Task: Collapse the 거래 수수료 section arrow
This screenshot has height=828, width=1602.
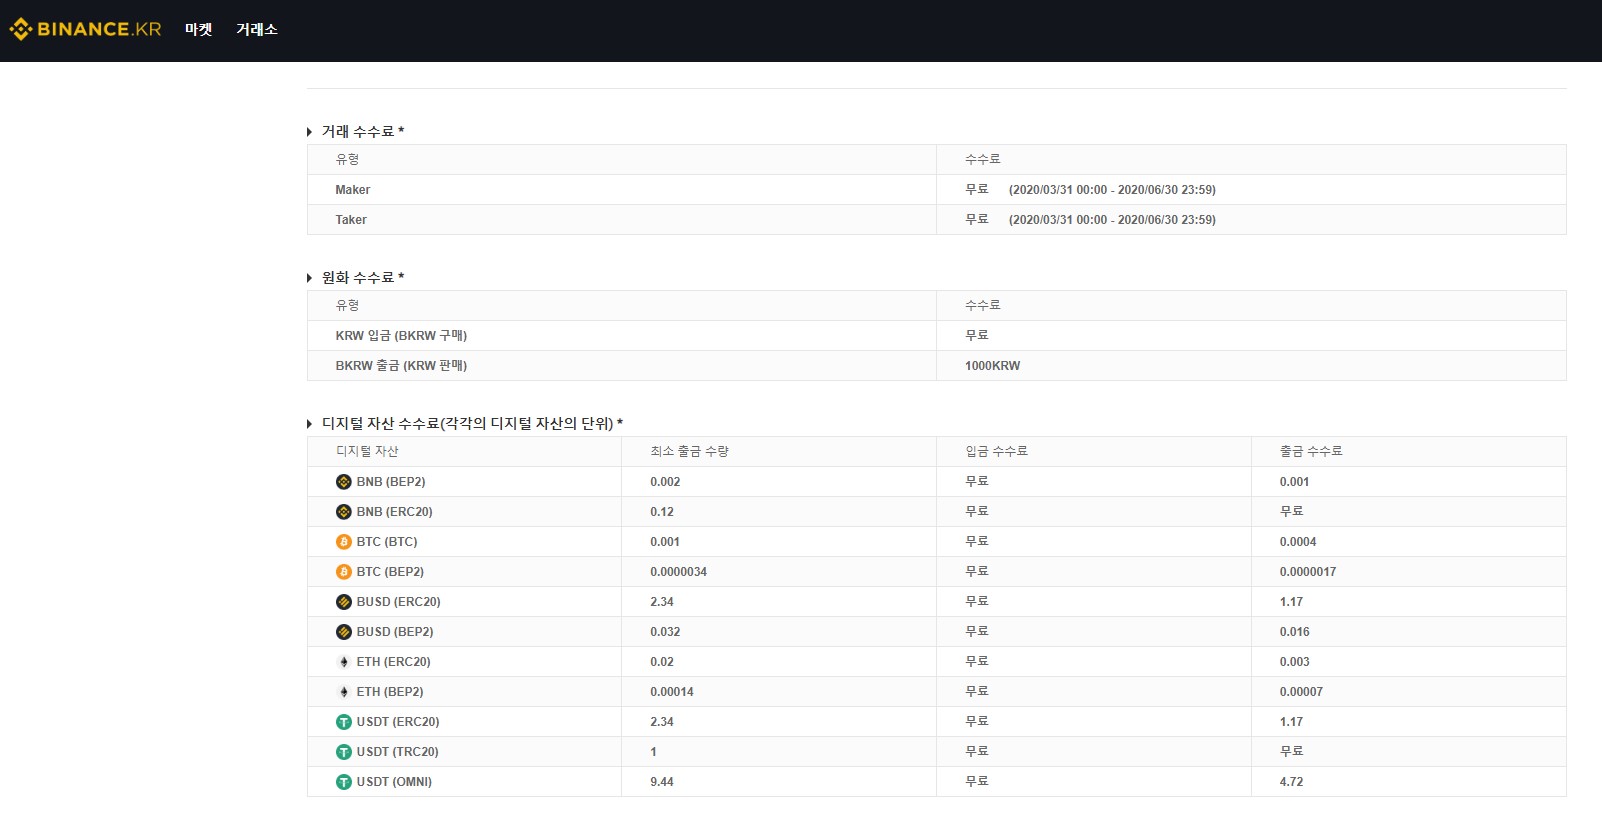Action: pos(310,132)
